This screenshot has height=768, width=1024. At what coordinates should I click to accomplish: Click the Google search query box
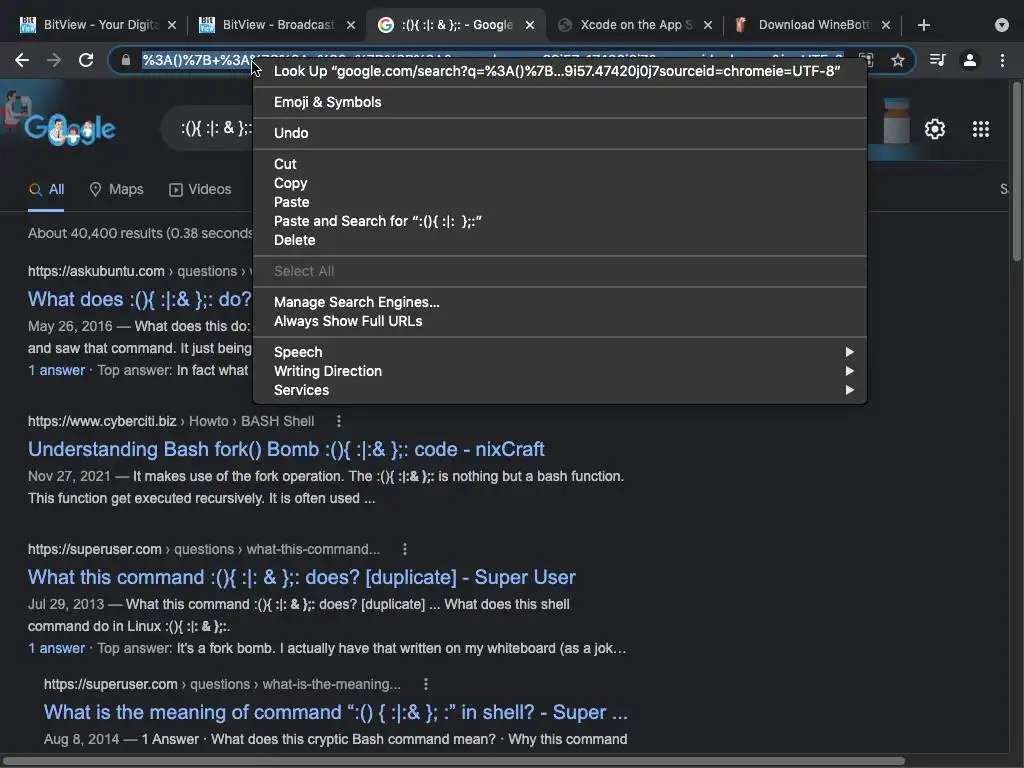(208, 128)
